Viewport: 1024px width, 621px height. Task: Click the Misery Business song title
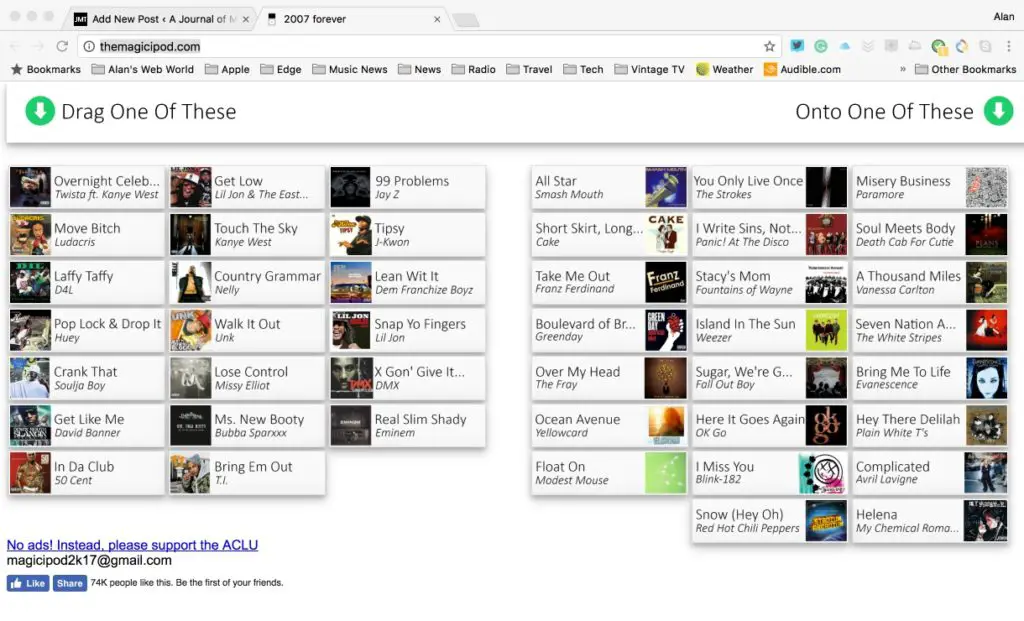[903, 180]
